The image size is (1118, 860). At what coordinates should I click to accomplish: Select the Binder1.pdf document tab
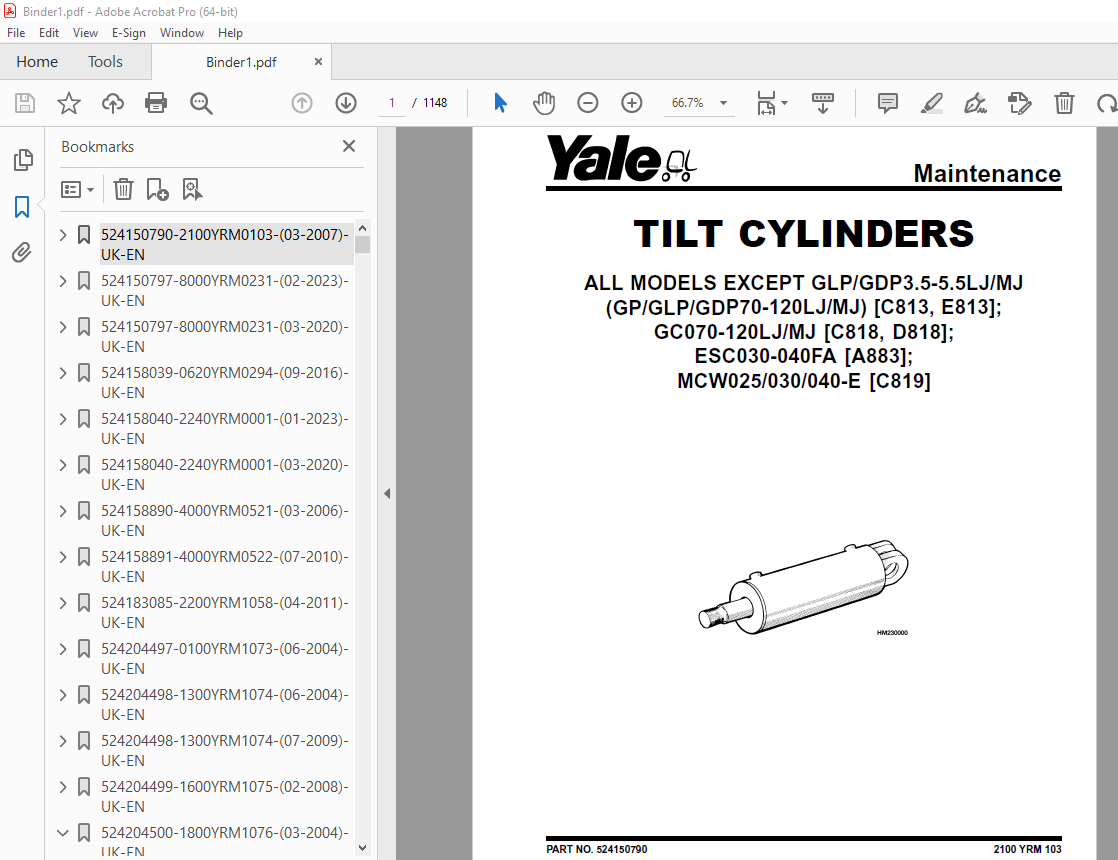tap(241, 62)
